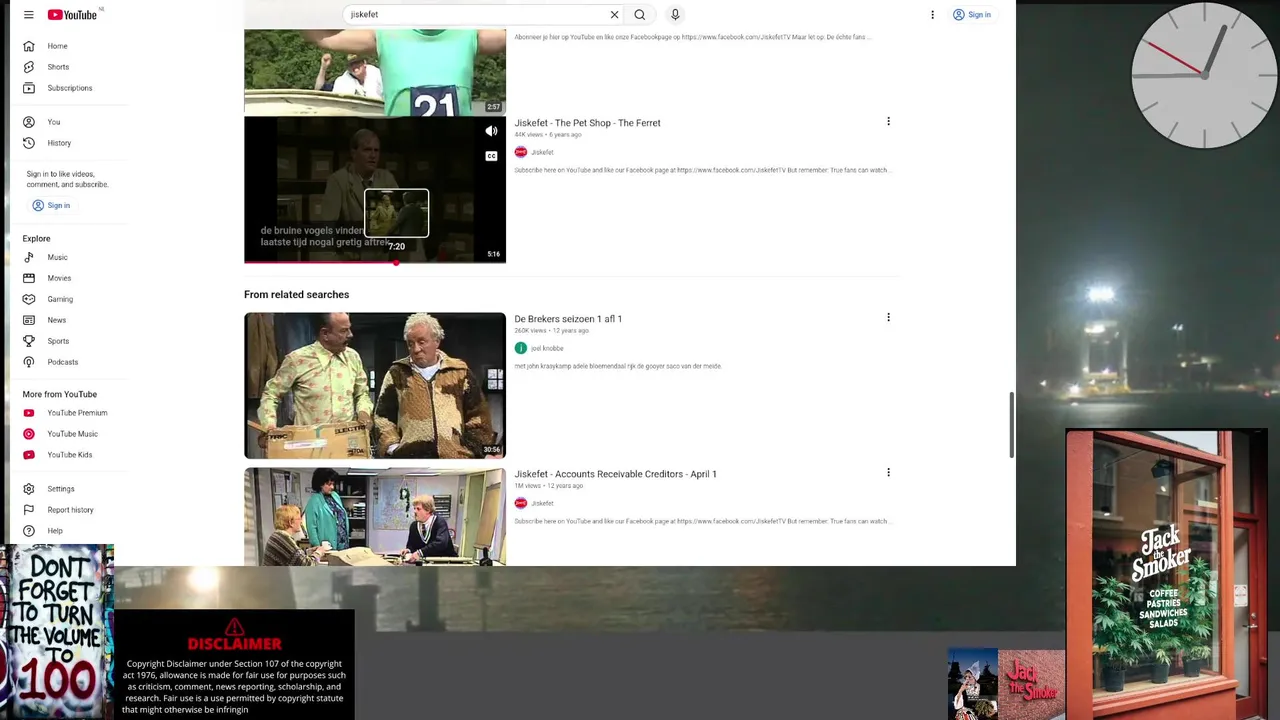Open the top-bar settings dots menu
Screen dimensions: 1280x720
[x=932, y=15]
